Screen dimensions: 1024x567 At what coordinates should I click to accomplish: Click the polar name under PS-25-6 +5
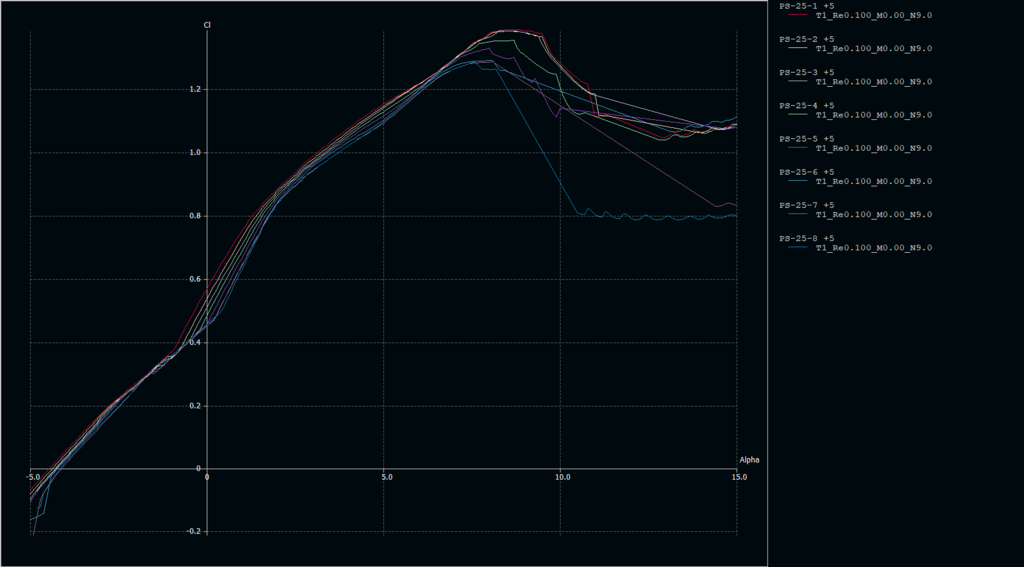click(874, 181)
